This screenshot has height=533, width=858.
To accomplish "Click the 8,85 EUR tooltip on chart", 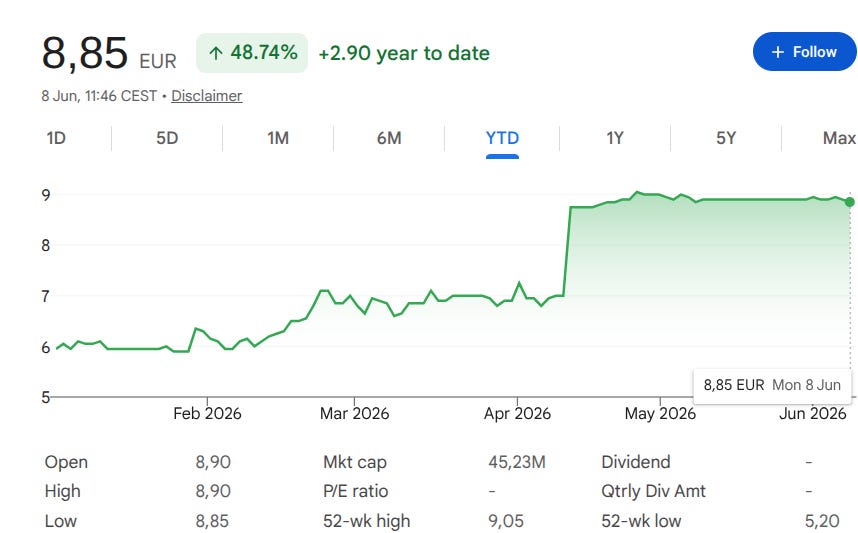I will click(772, 385).
